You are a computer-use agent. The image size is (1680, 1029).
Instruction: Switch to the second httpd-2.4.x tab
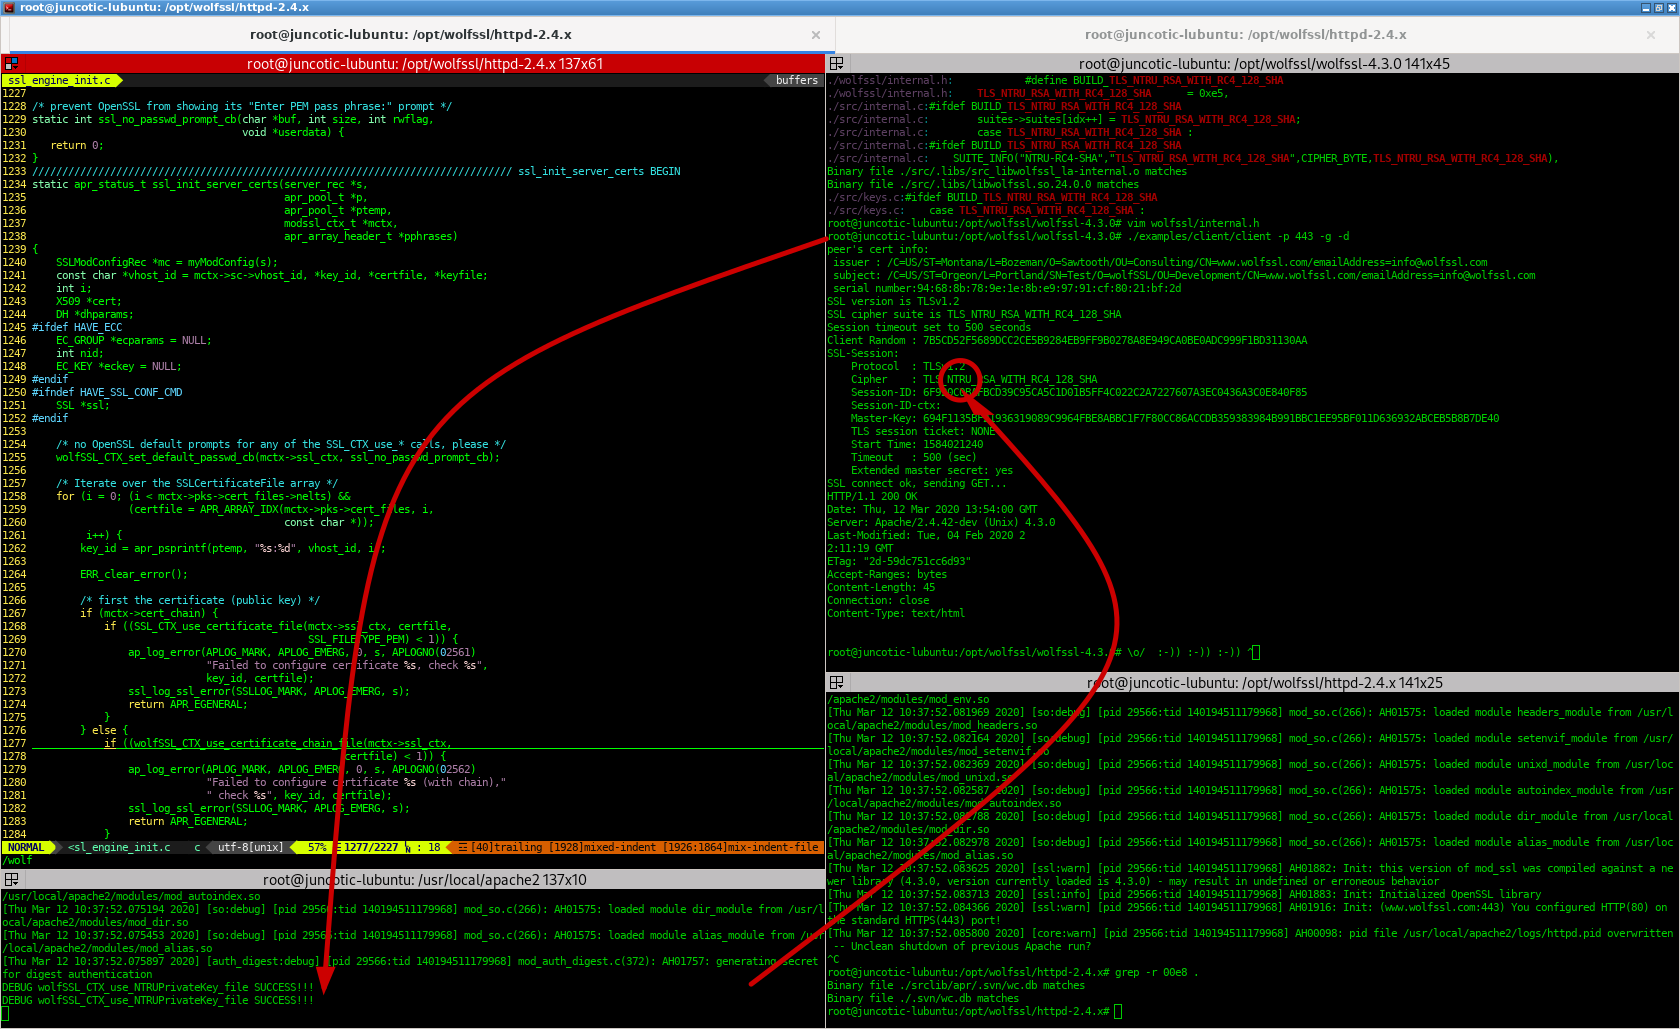click(1245, 35)
